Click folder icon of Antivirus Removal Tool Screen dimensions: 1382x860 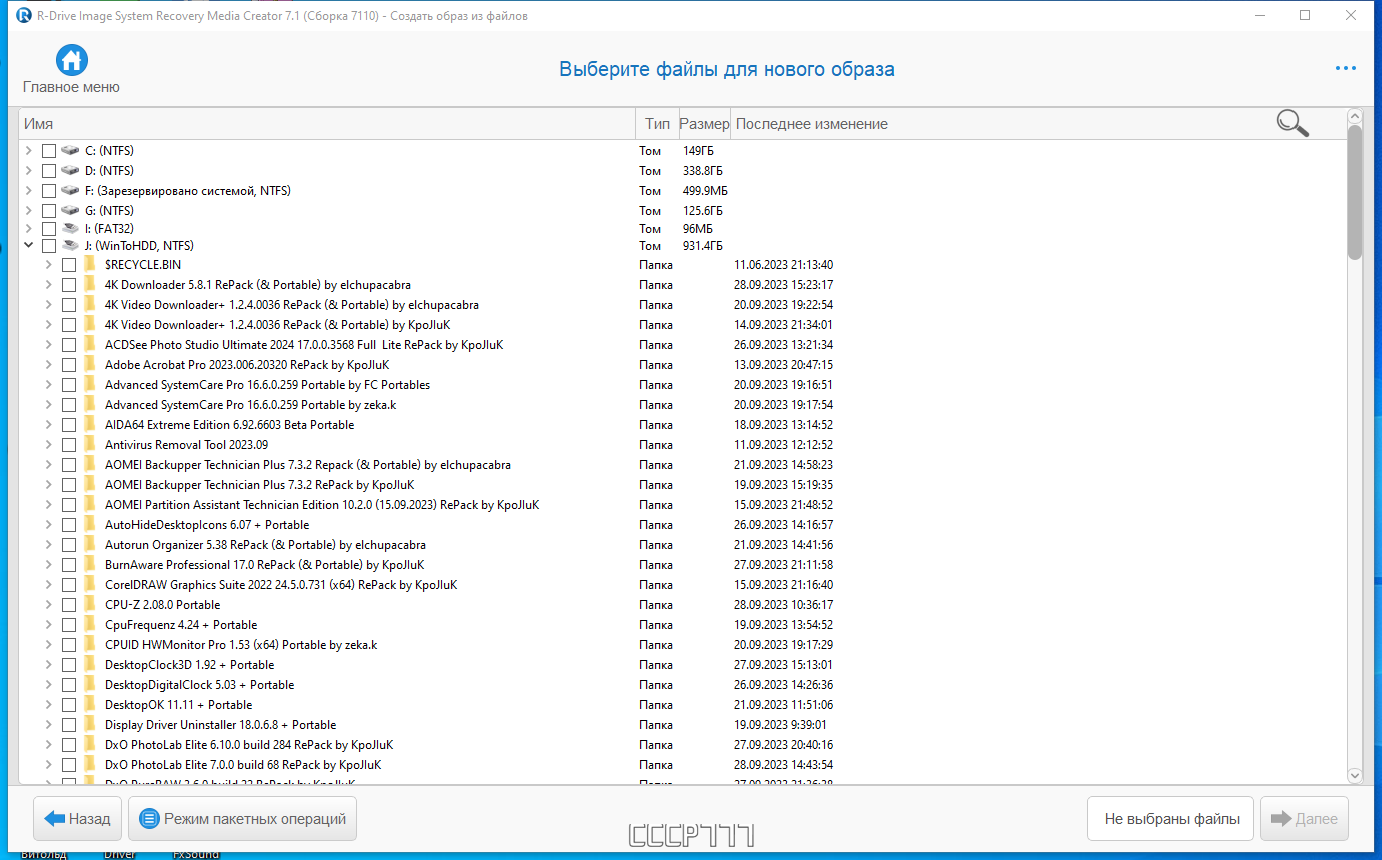[x=90, y=444]
